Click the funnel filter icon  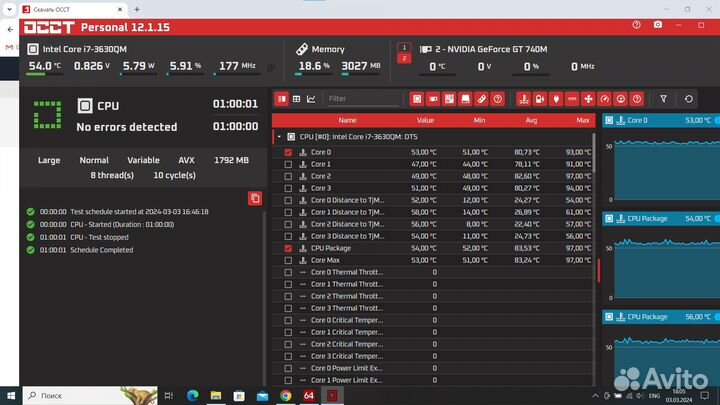pos(664,99)
